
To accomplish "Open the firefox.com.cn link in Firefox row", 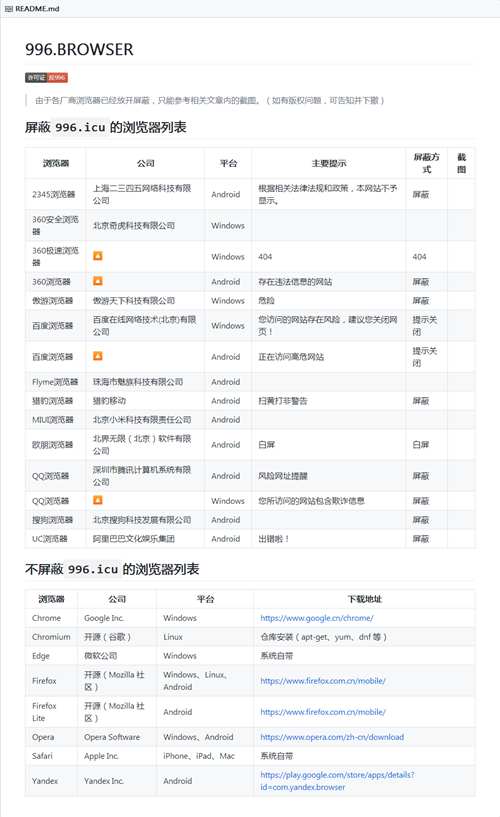I will (x=323, y=680).
